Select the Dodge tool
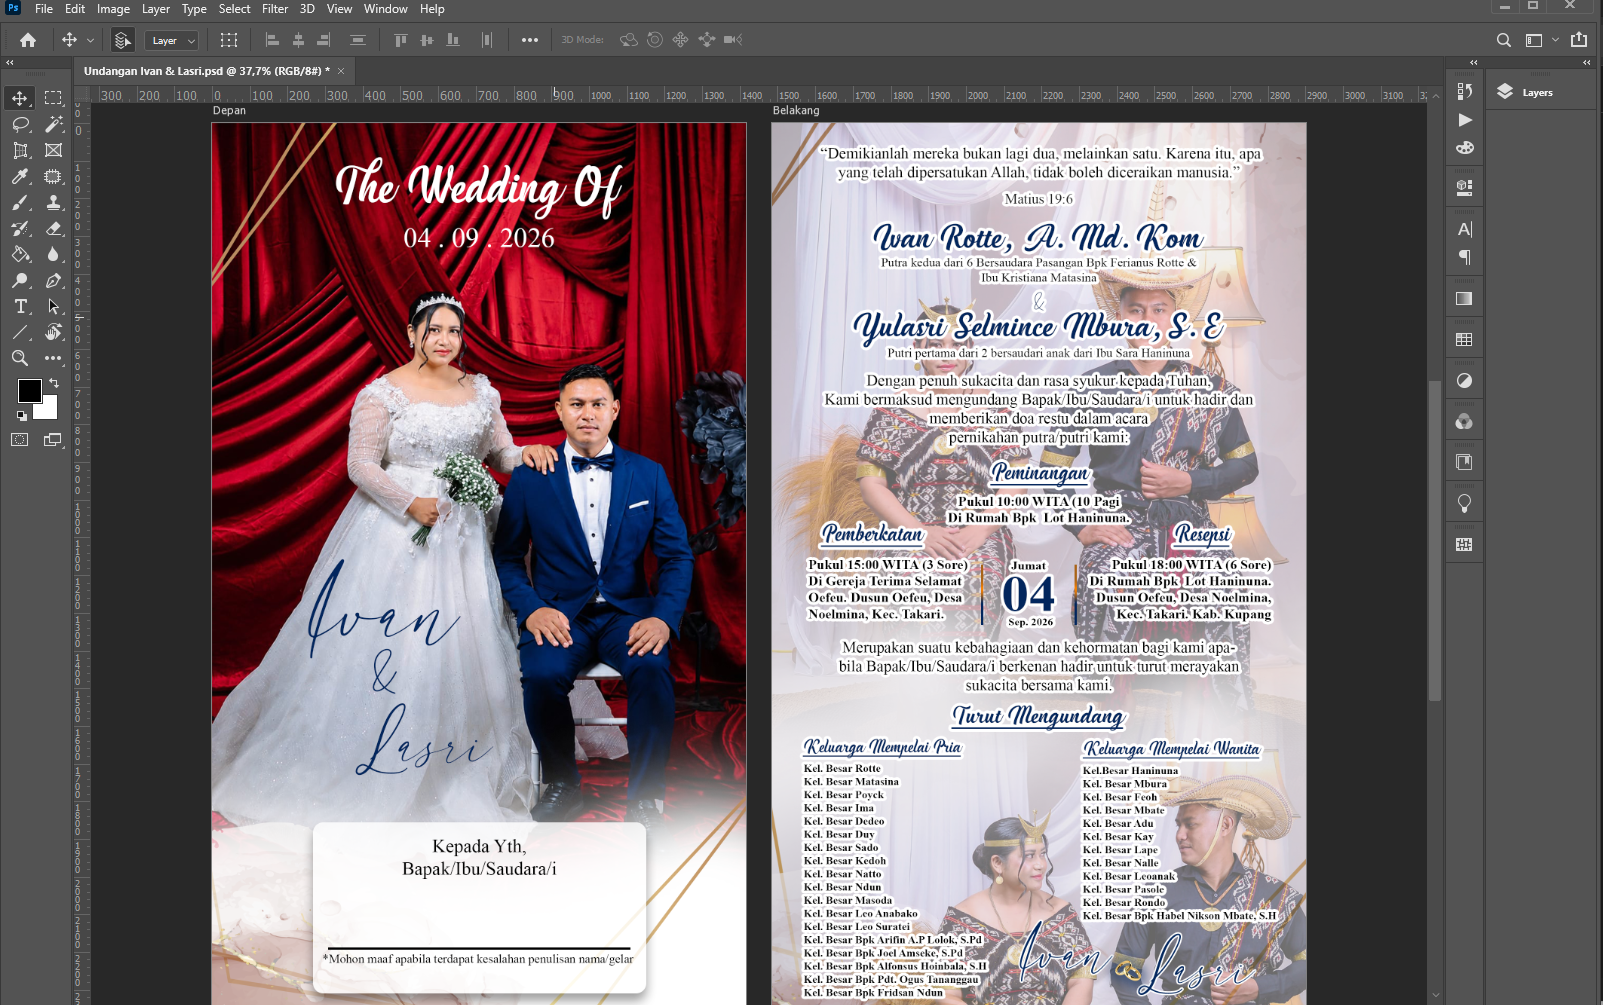Viewport: 1603px width, 1005px height. [20, 280]
